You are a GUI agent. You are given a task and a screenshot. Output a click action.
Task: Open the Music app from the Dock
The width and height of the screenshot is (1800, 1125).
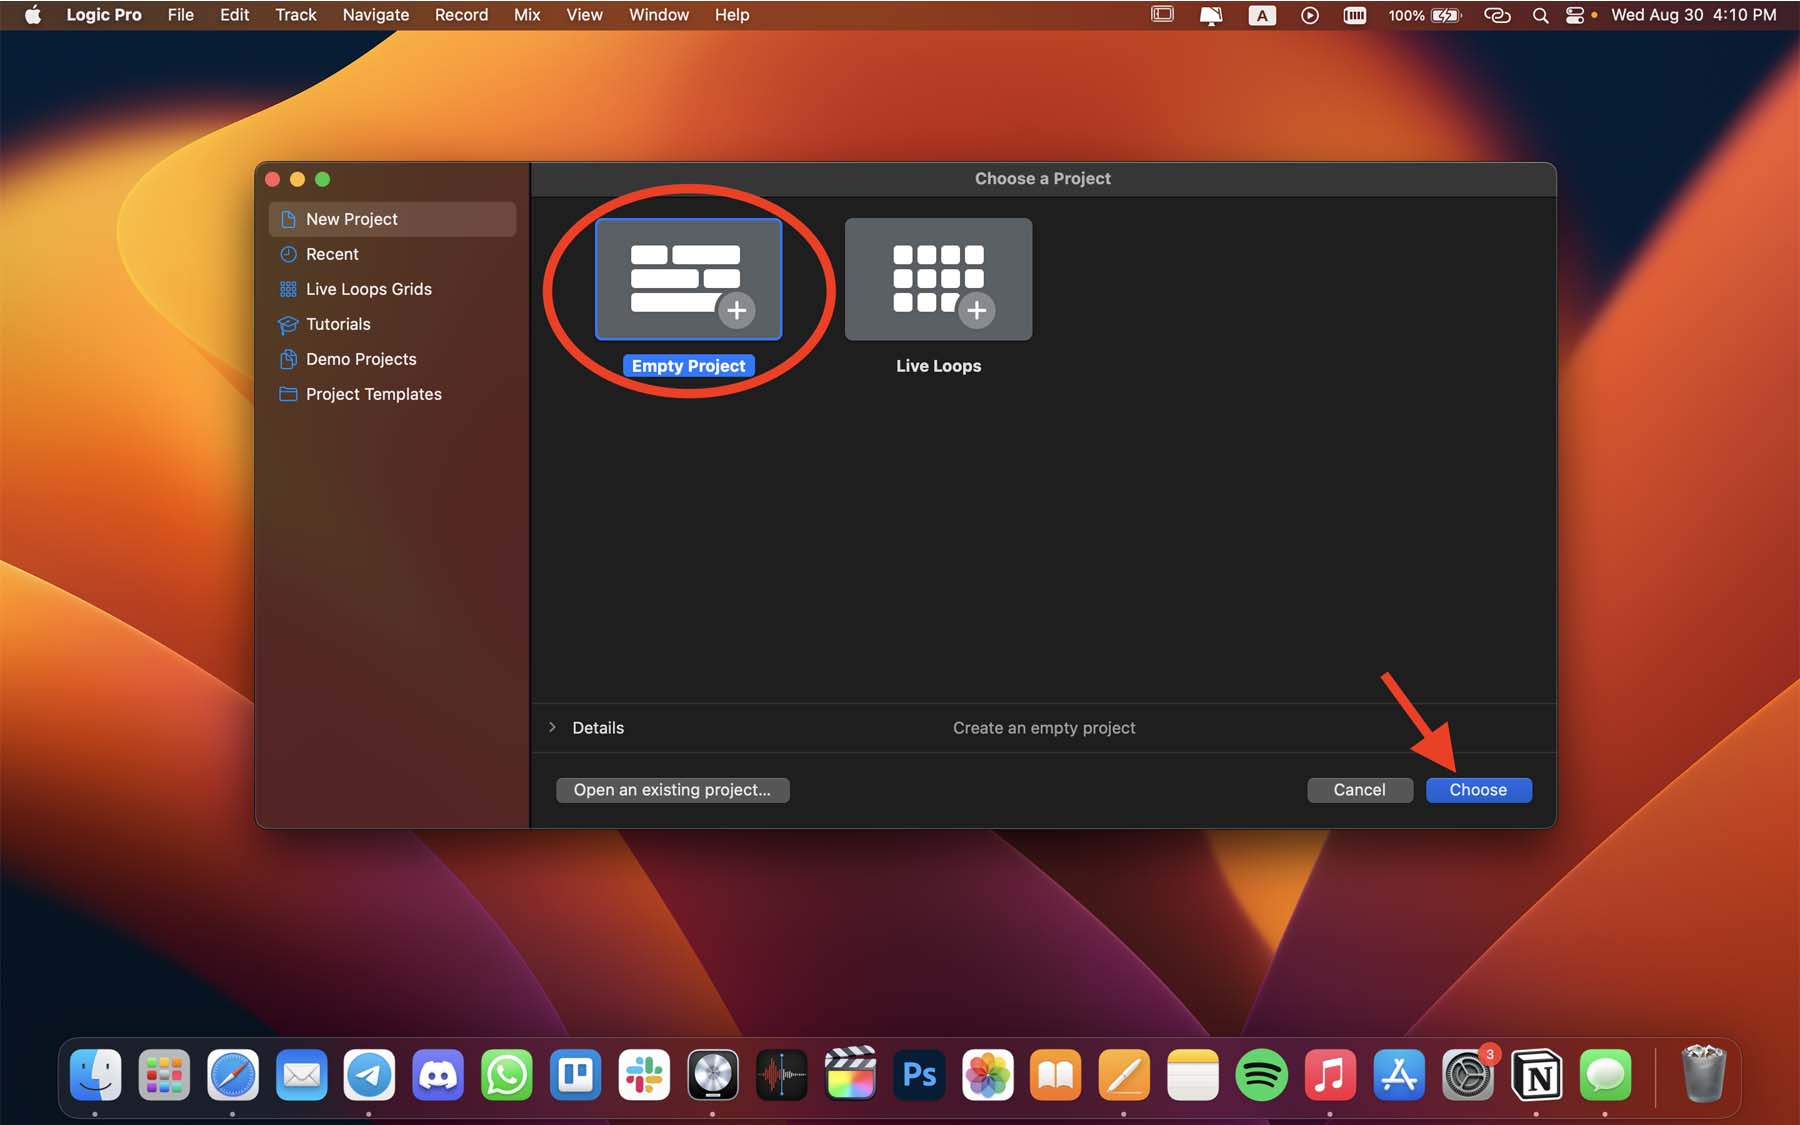1330,1075
